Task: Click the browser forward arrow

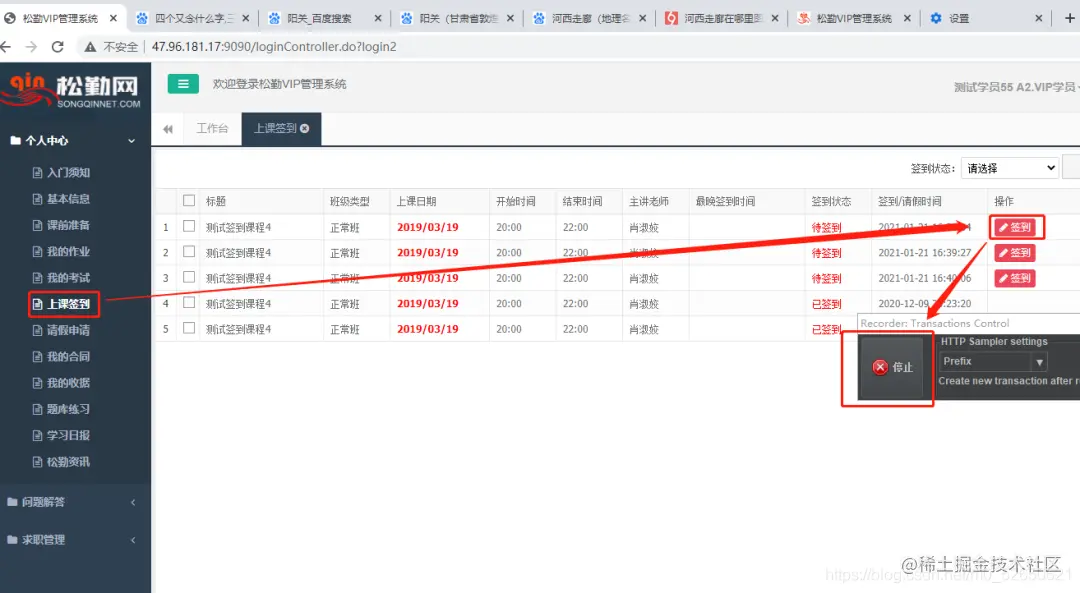Action: tap(31, 47)
